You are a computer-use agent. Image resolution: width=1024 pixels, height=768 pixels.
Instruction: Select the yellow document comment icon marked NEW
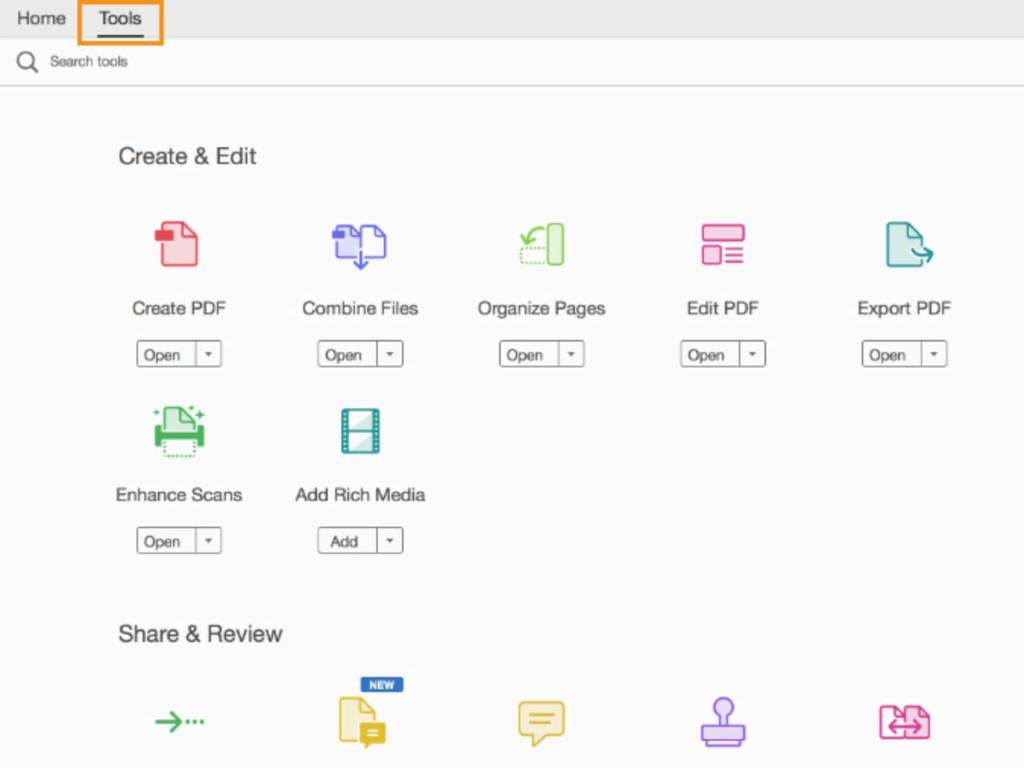(362, 722)
